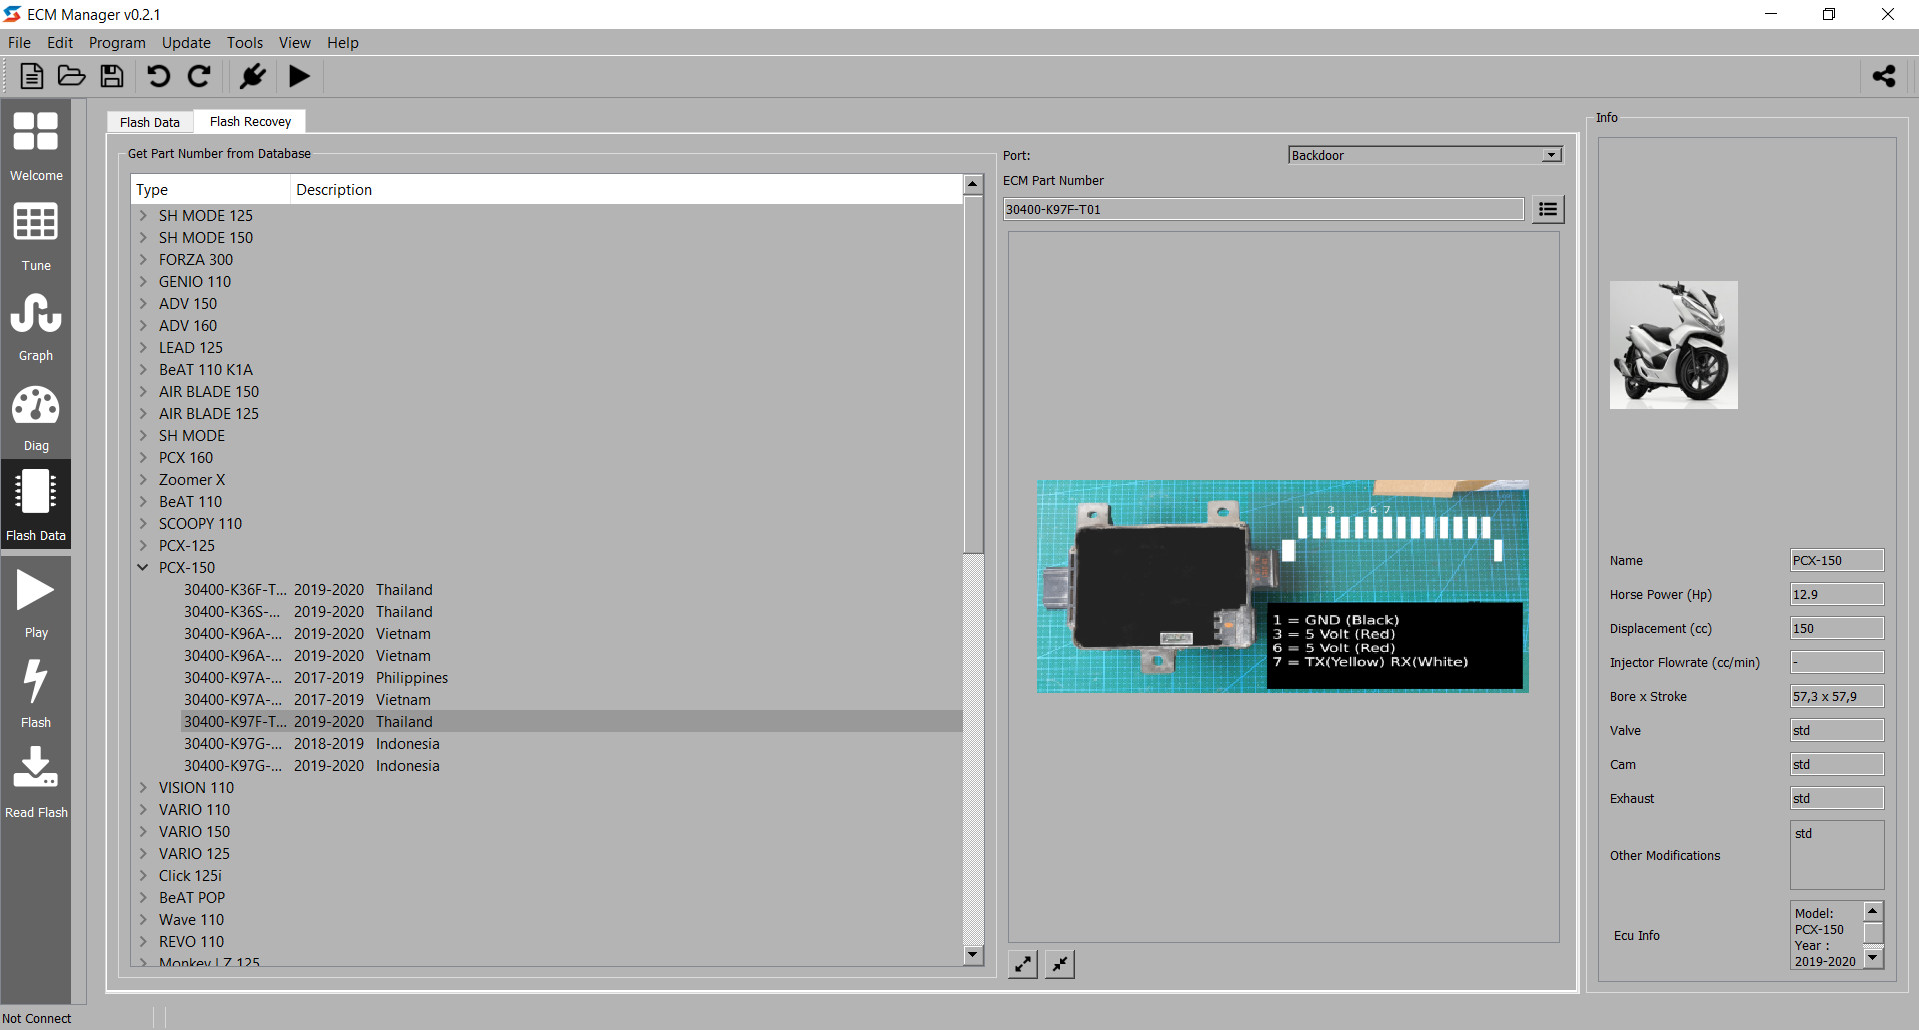Screen dimensions: 1919x1030
Task: Open the Play sidebar panel
Action: click(x=36, y=601)
